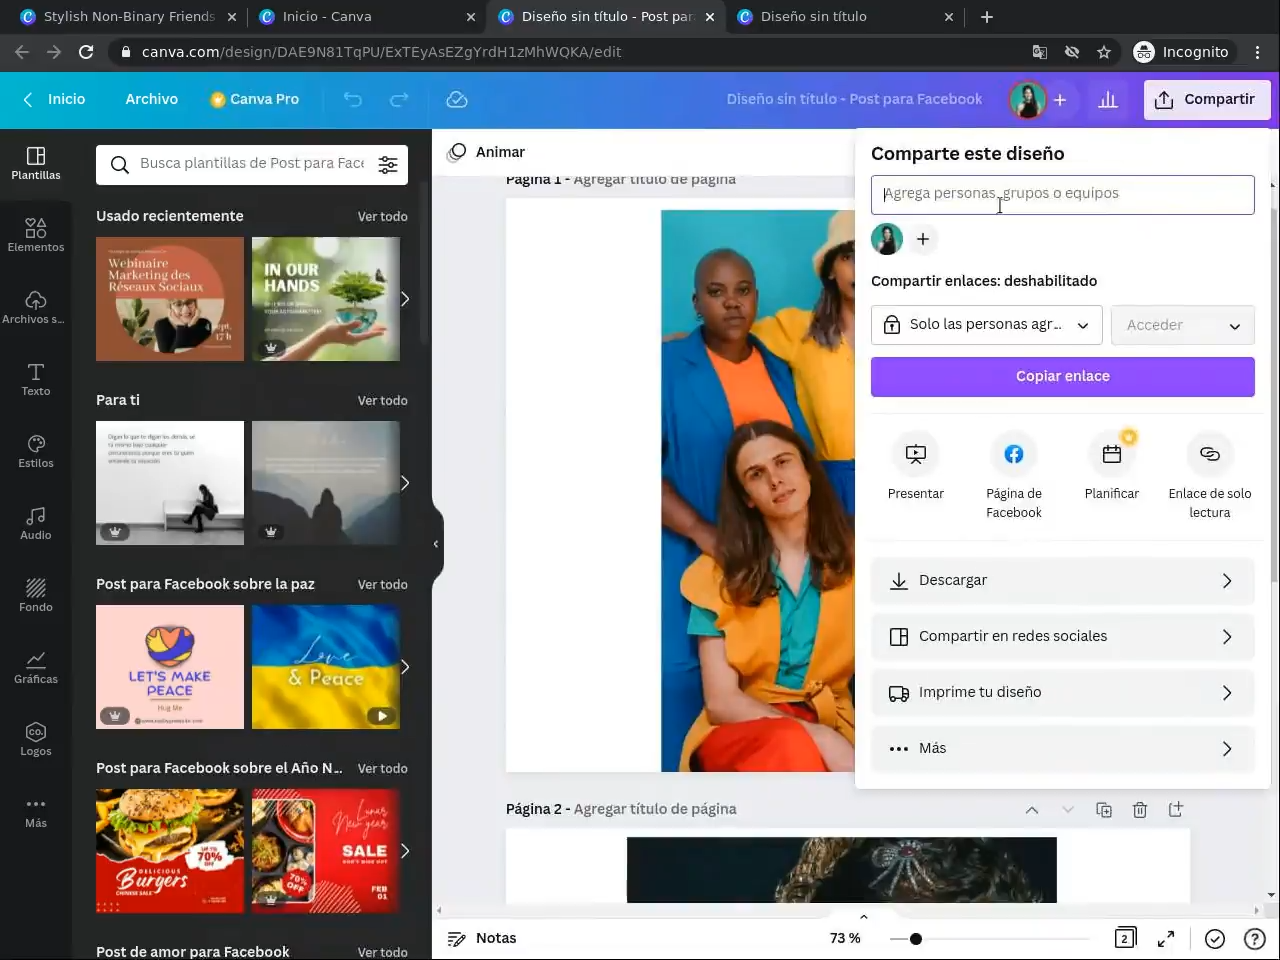Open the Fondo sidebar panel

click(36, 595)
